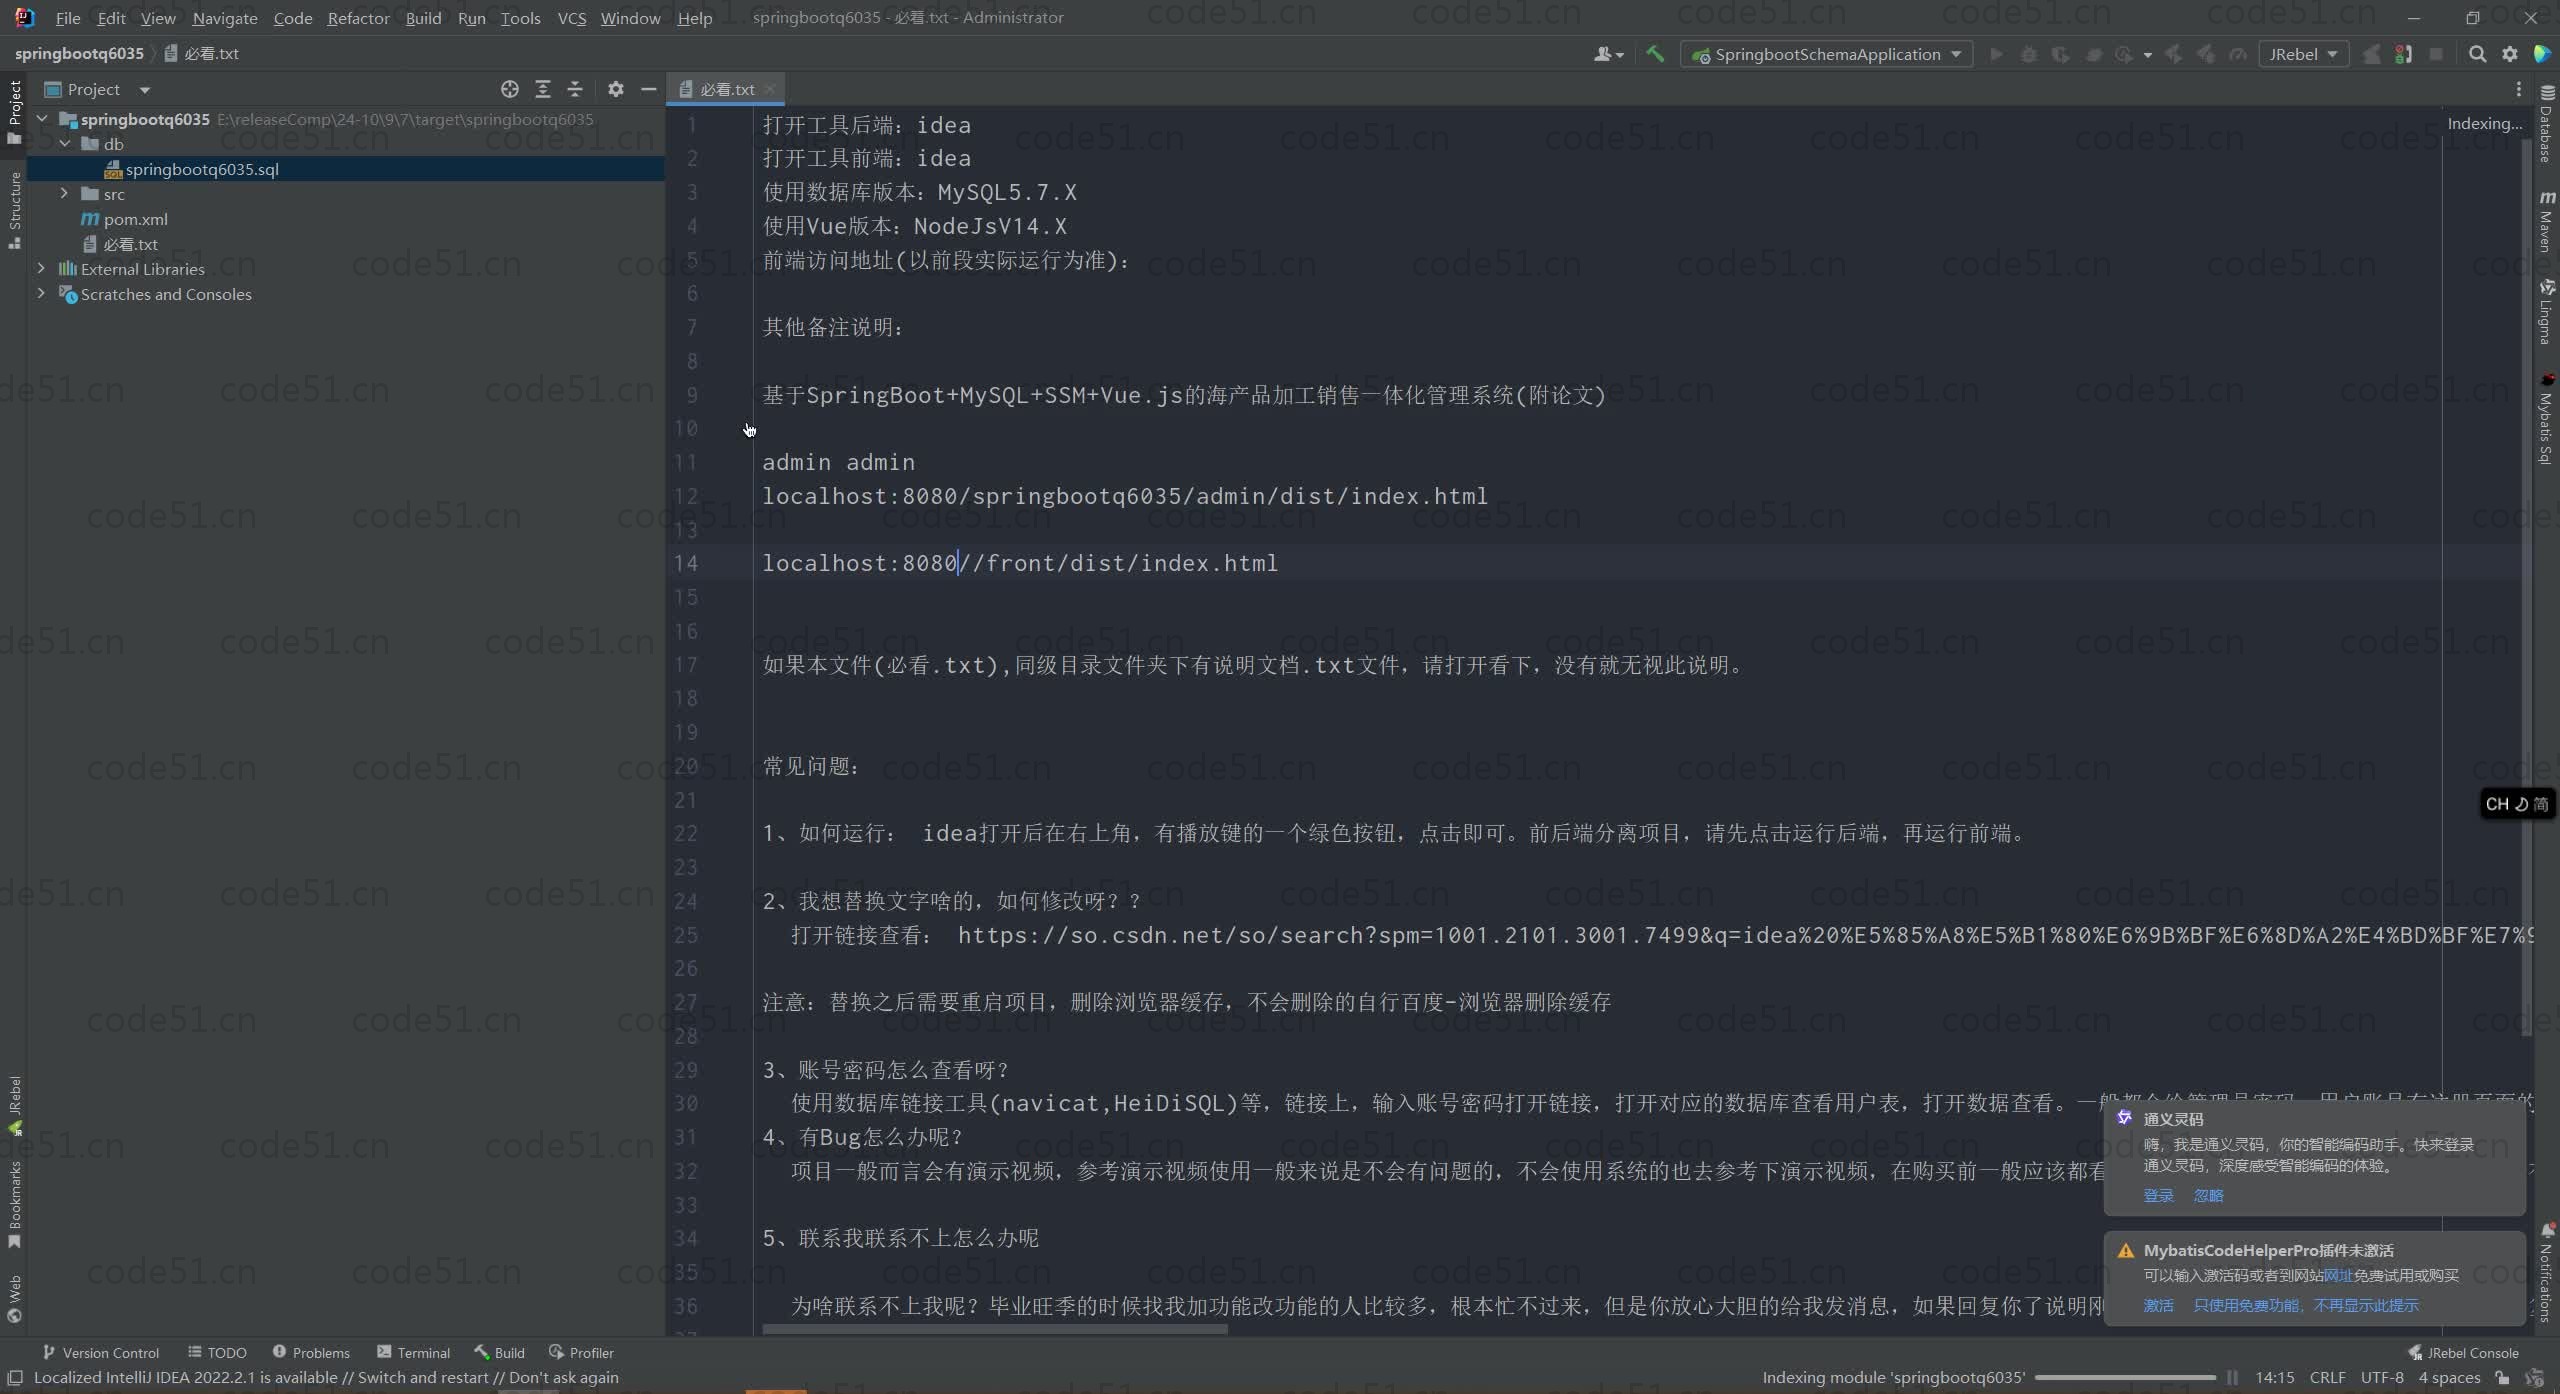Open Project panel options gear

point(616,89)
